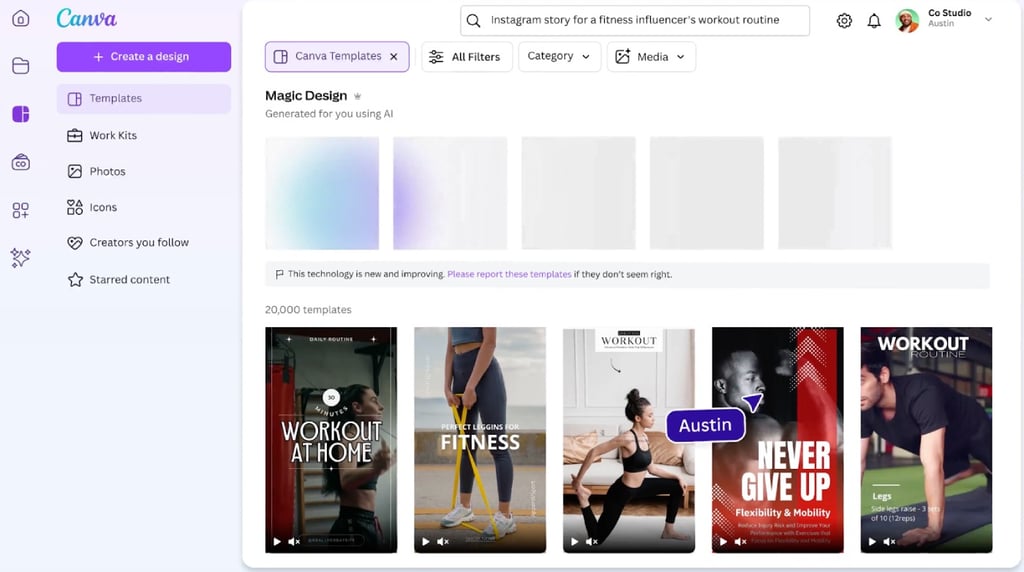
Task: Open the notifications bell
Action: tap(874, 20)
